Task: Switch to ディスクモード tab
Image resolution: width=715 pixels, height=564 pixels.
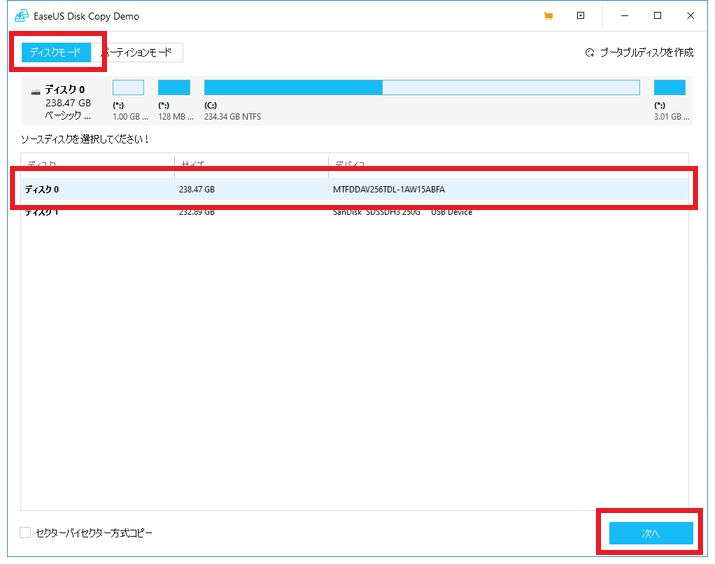Action: click(56, 52)
